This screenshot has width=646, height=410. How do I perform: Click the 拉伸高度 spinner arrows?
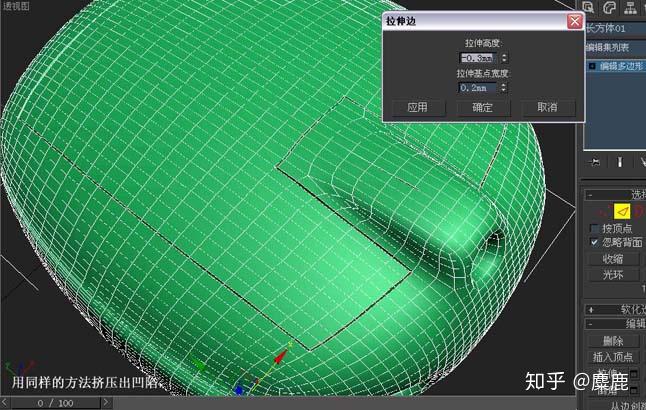(x=504, y=58)
